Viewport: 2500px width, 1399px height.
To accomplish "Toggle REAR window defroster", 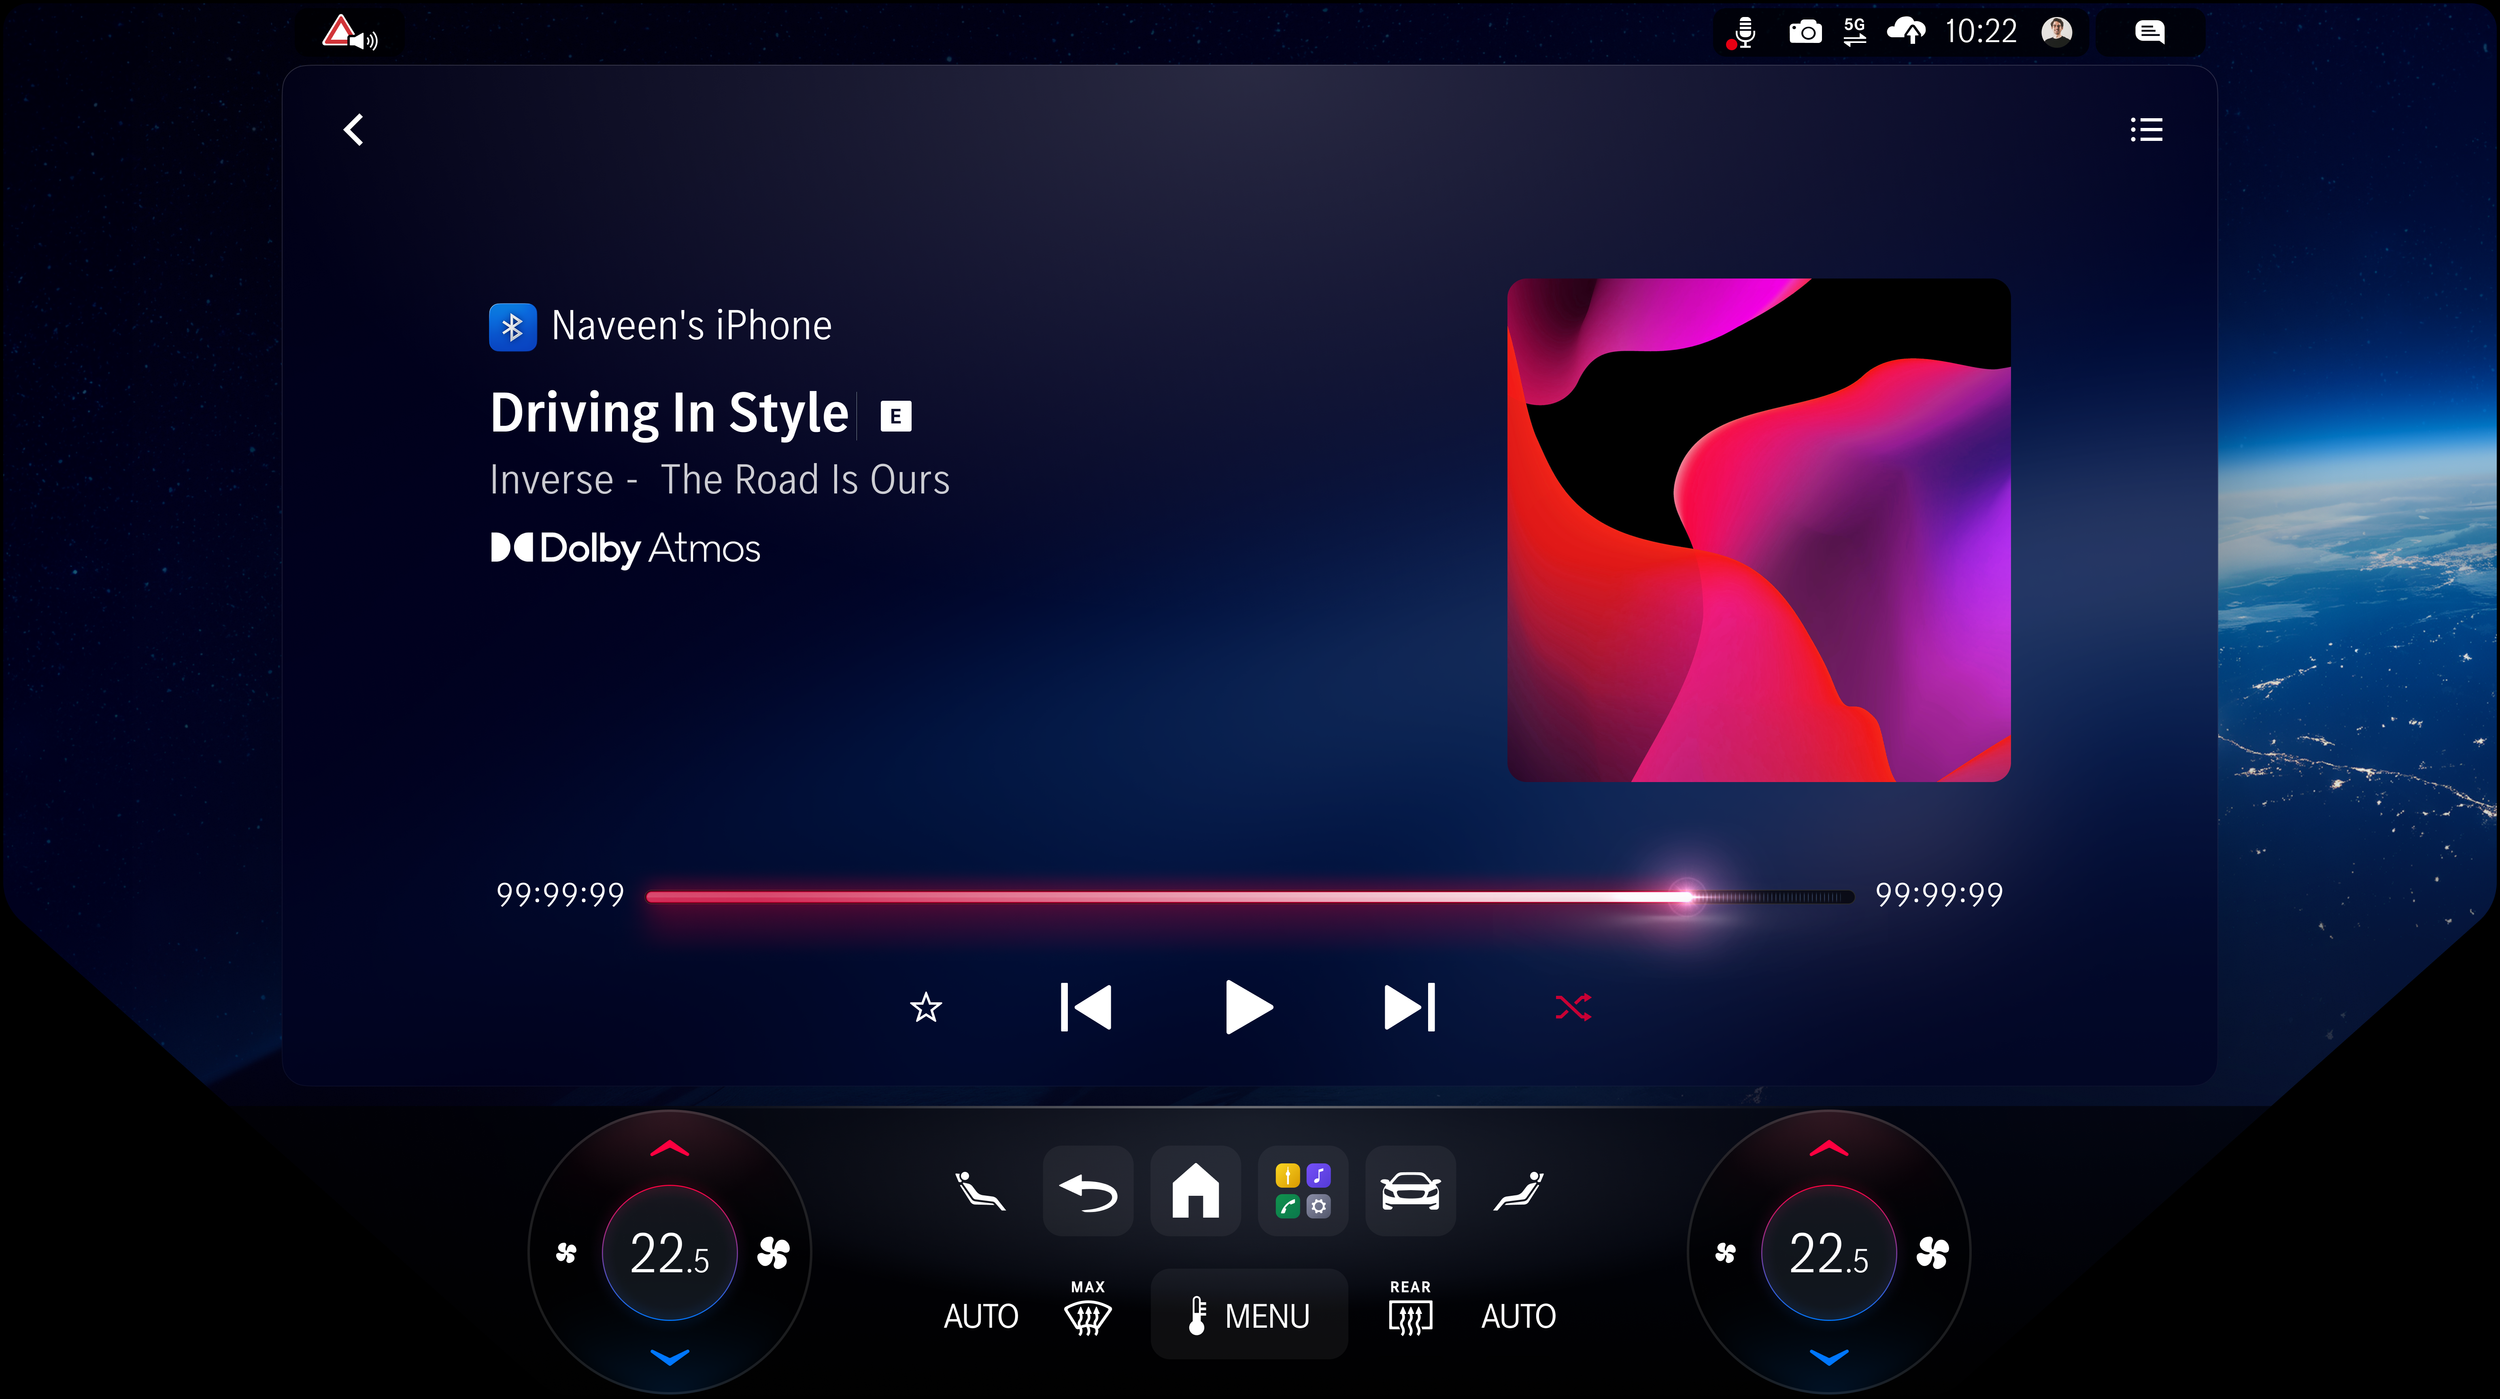I will [x=1410, y=1310].
